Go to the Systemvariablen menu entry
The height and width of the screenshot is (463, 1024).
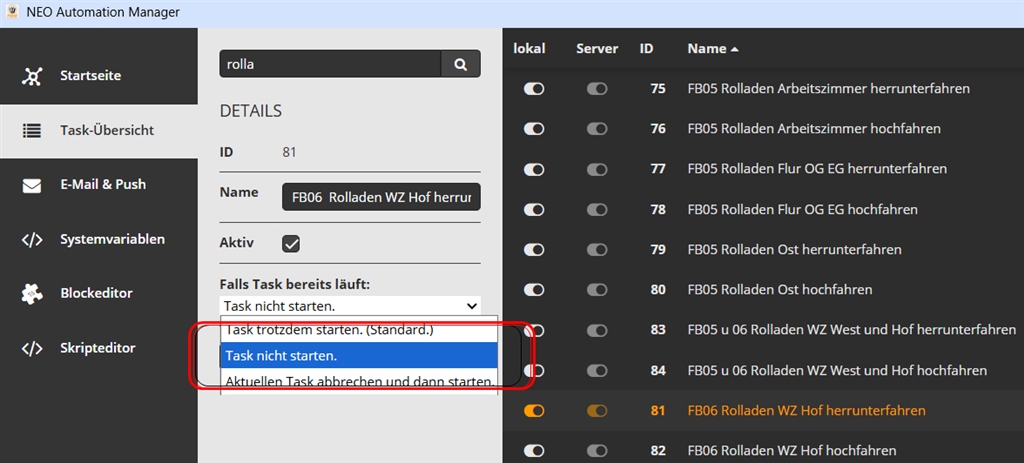click(x=112, y=239)
